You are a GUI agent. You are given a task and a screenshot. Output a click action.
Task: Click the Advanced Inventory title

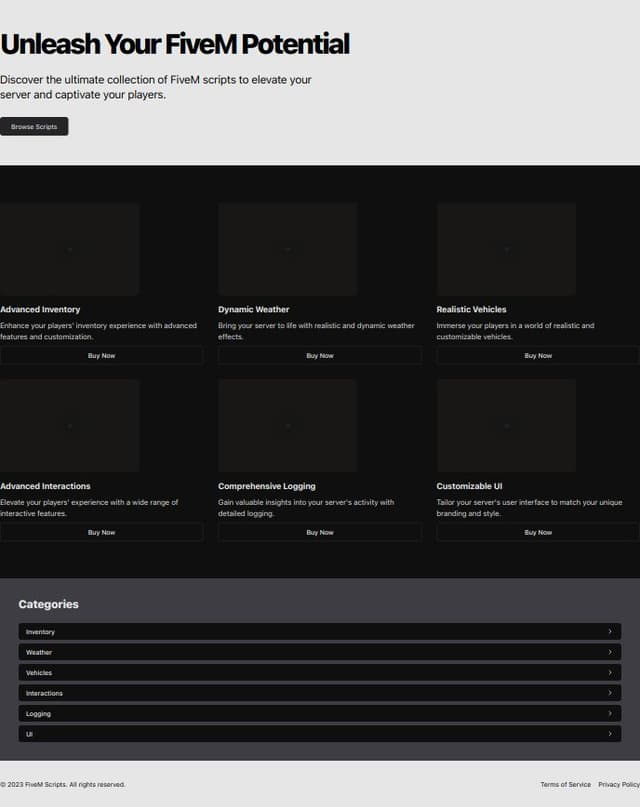coord(40,309)
